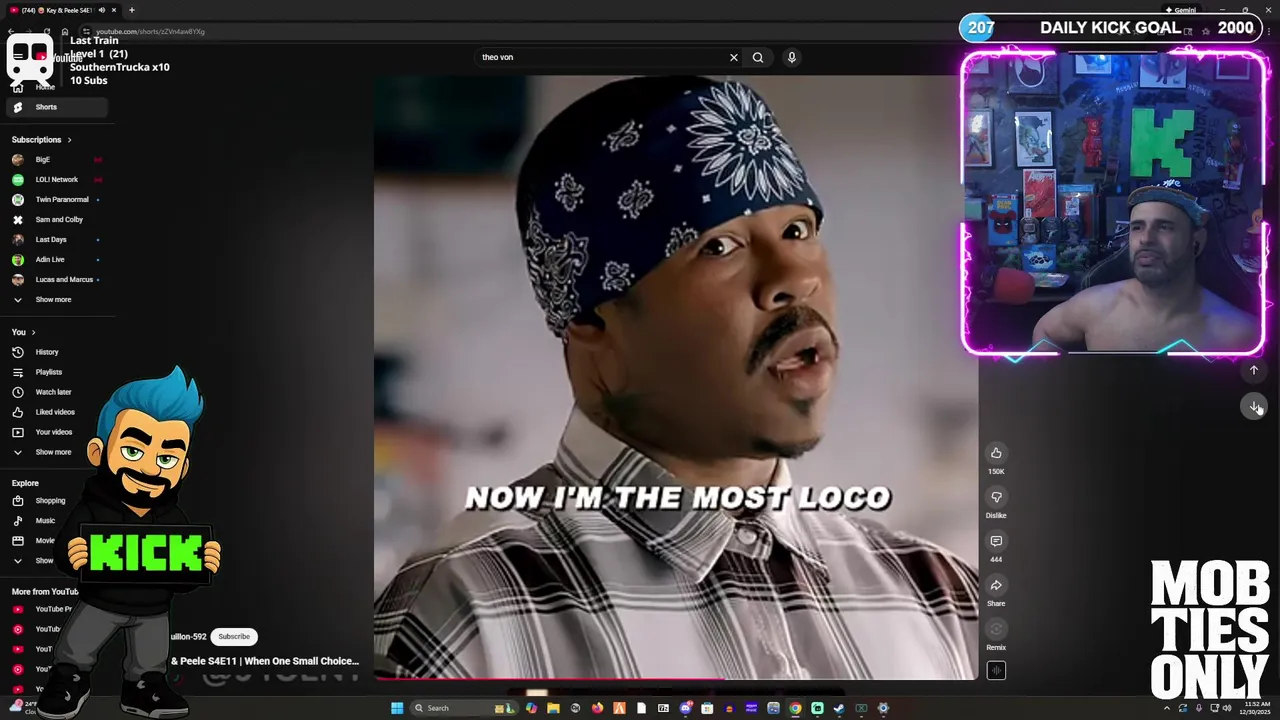Open the Last Days subscription
This screenshot has height=720, width=1280.
pos(58,239)
